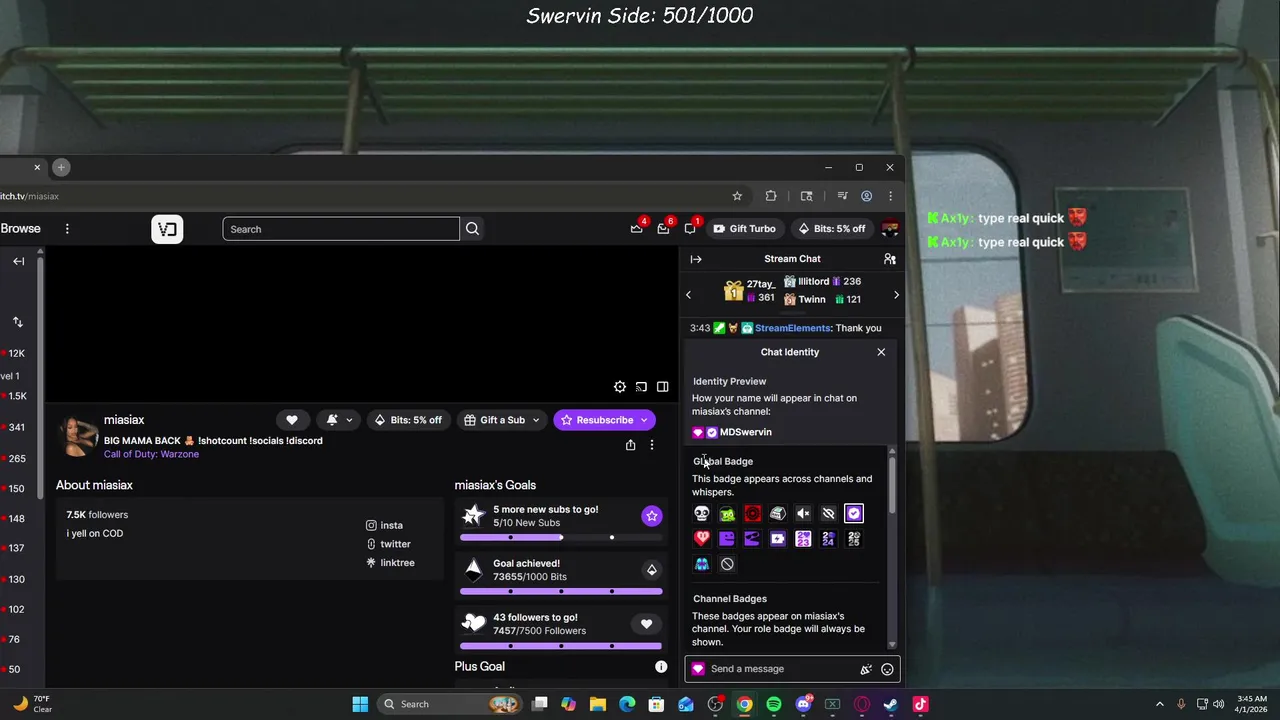Open the insta social link
Viewport: 1280px width, 720px height.
coord(384,525)
